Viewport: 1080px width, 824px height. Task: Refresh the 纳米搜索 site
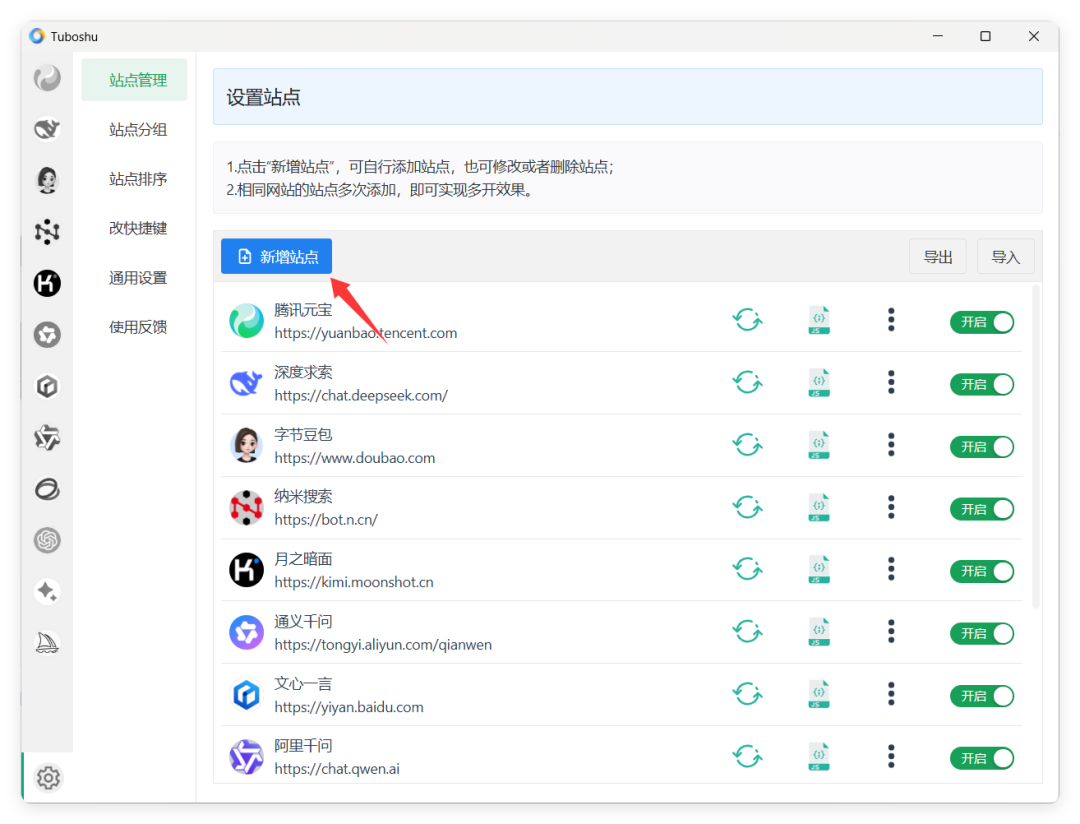click(747, 507)
